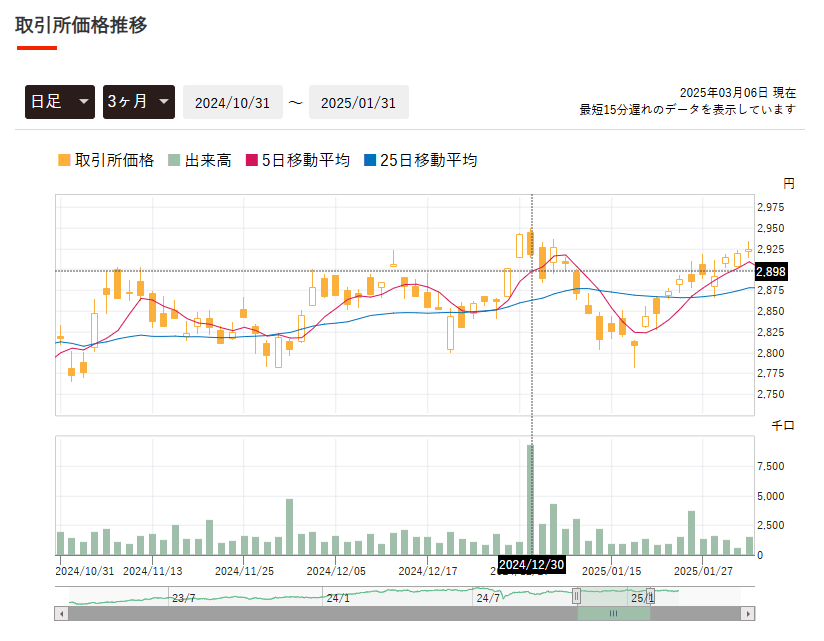
Task: Click the 2024/12/30 highlighted date label
Action: [x=530, y=564]
